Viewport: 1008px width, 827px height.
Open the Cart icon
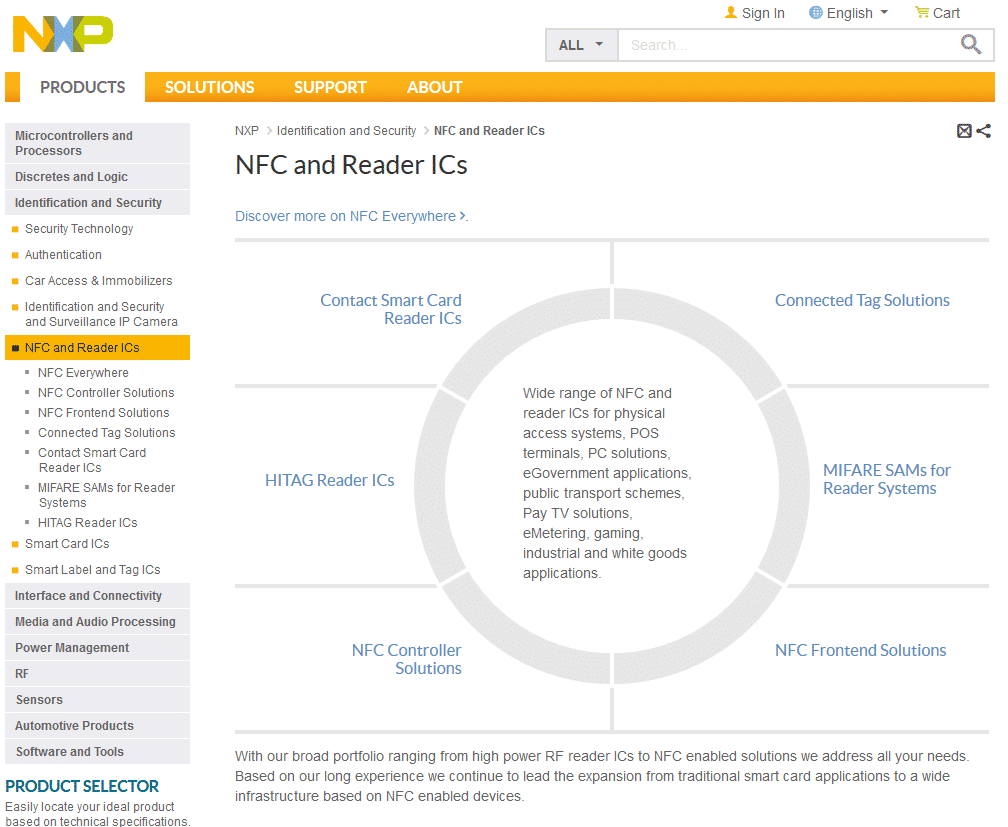[921, 12]
